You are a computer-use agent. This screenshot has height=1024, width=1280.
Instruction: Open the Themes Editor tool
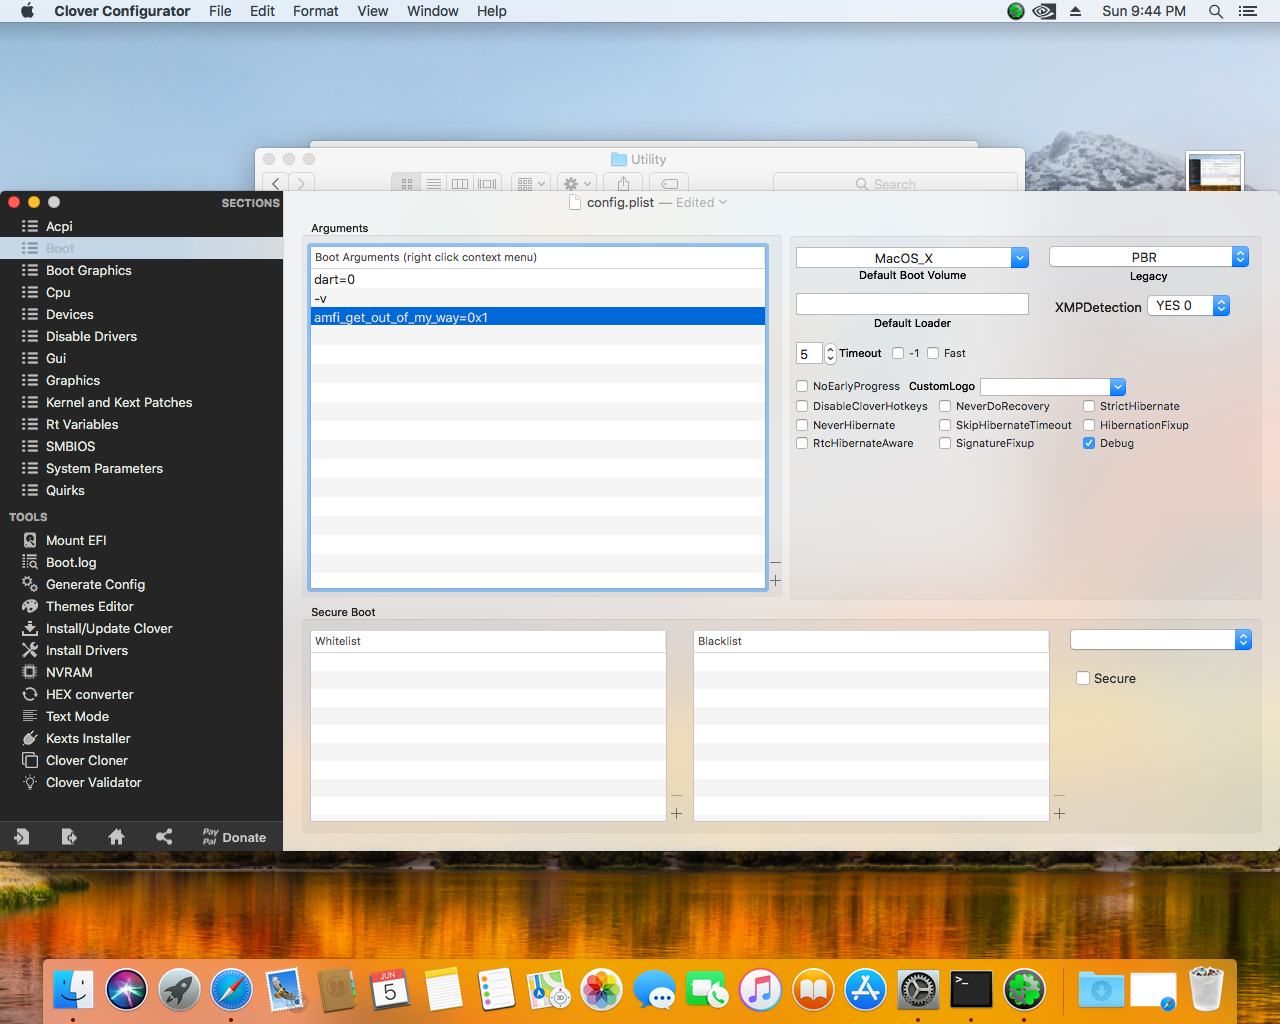point(89,606)
